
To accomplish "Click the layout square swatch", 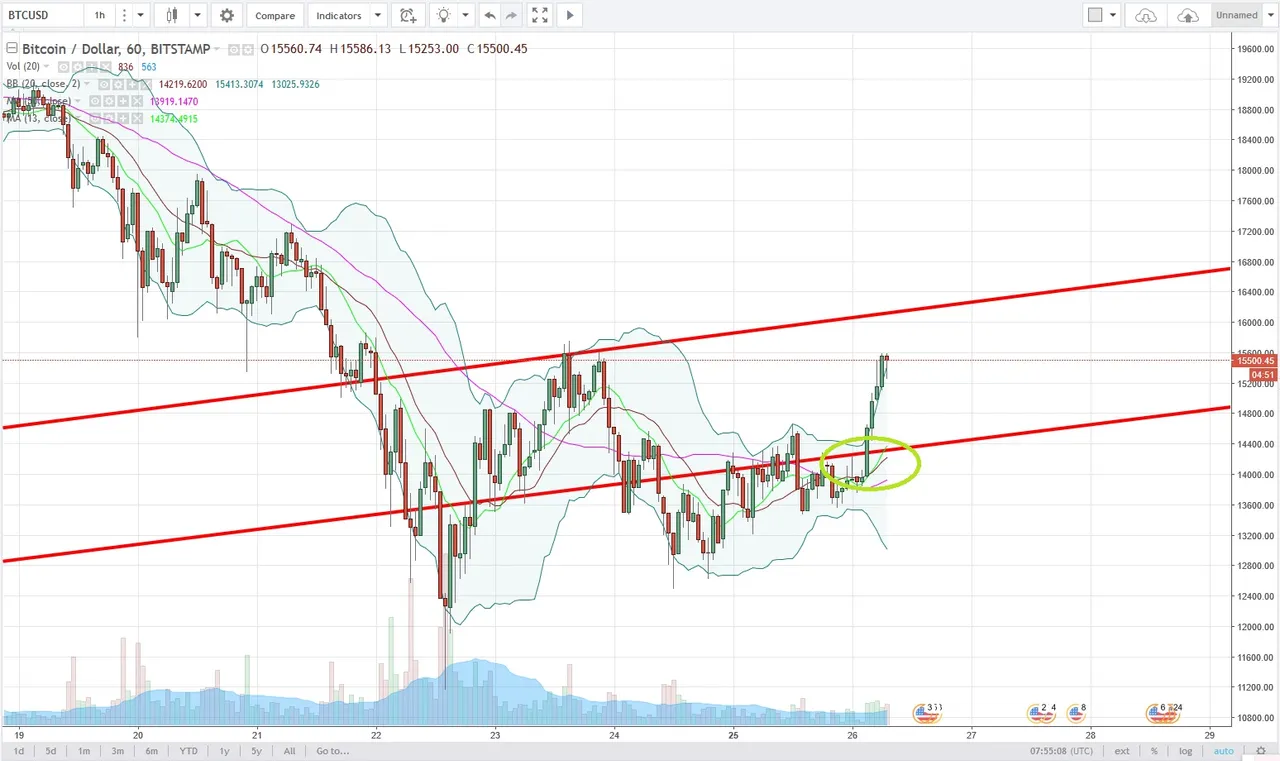I will click(x=1095, y=15).
